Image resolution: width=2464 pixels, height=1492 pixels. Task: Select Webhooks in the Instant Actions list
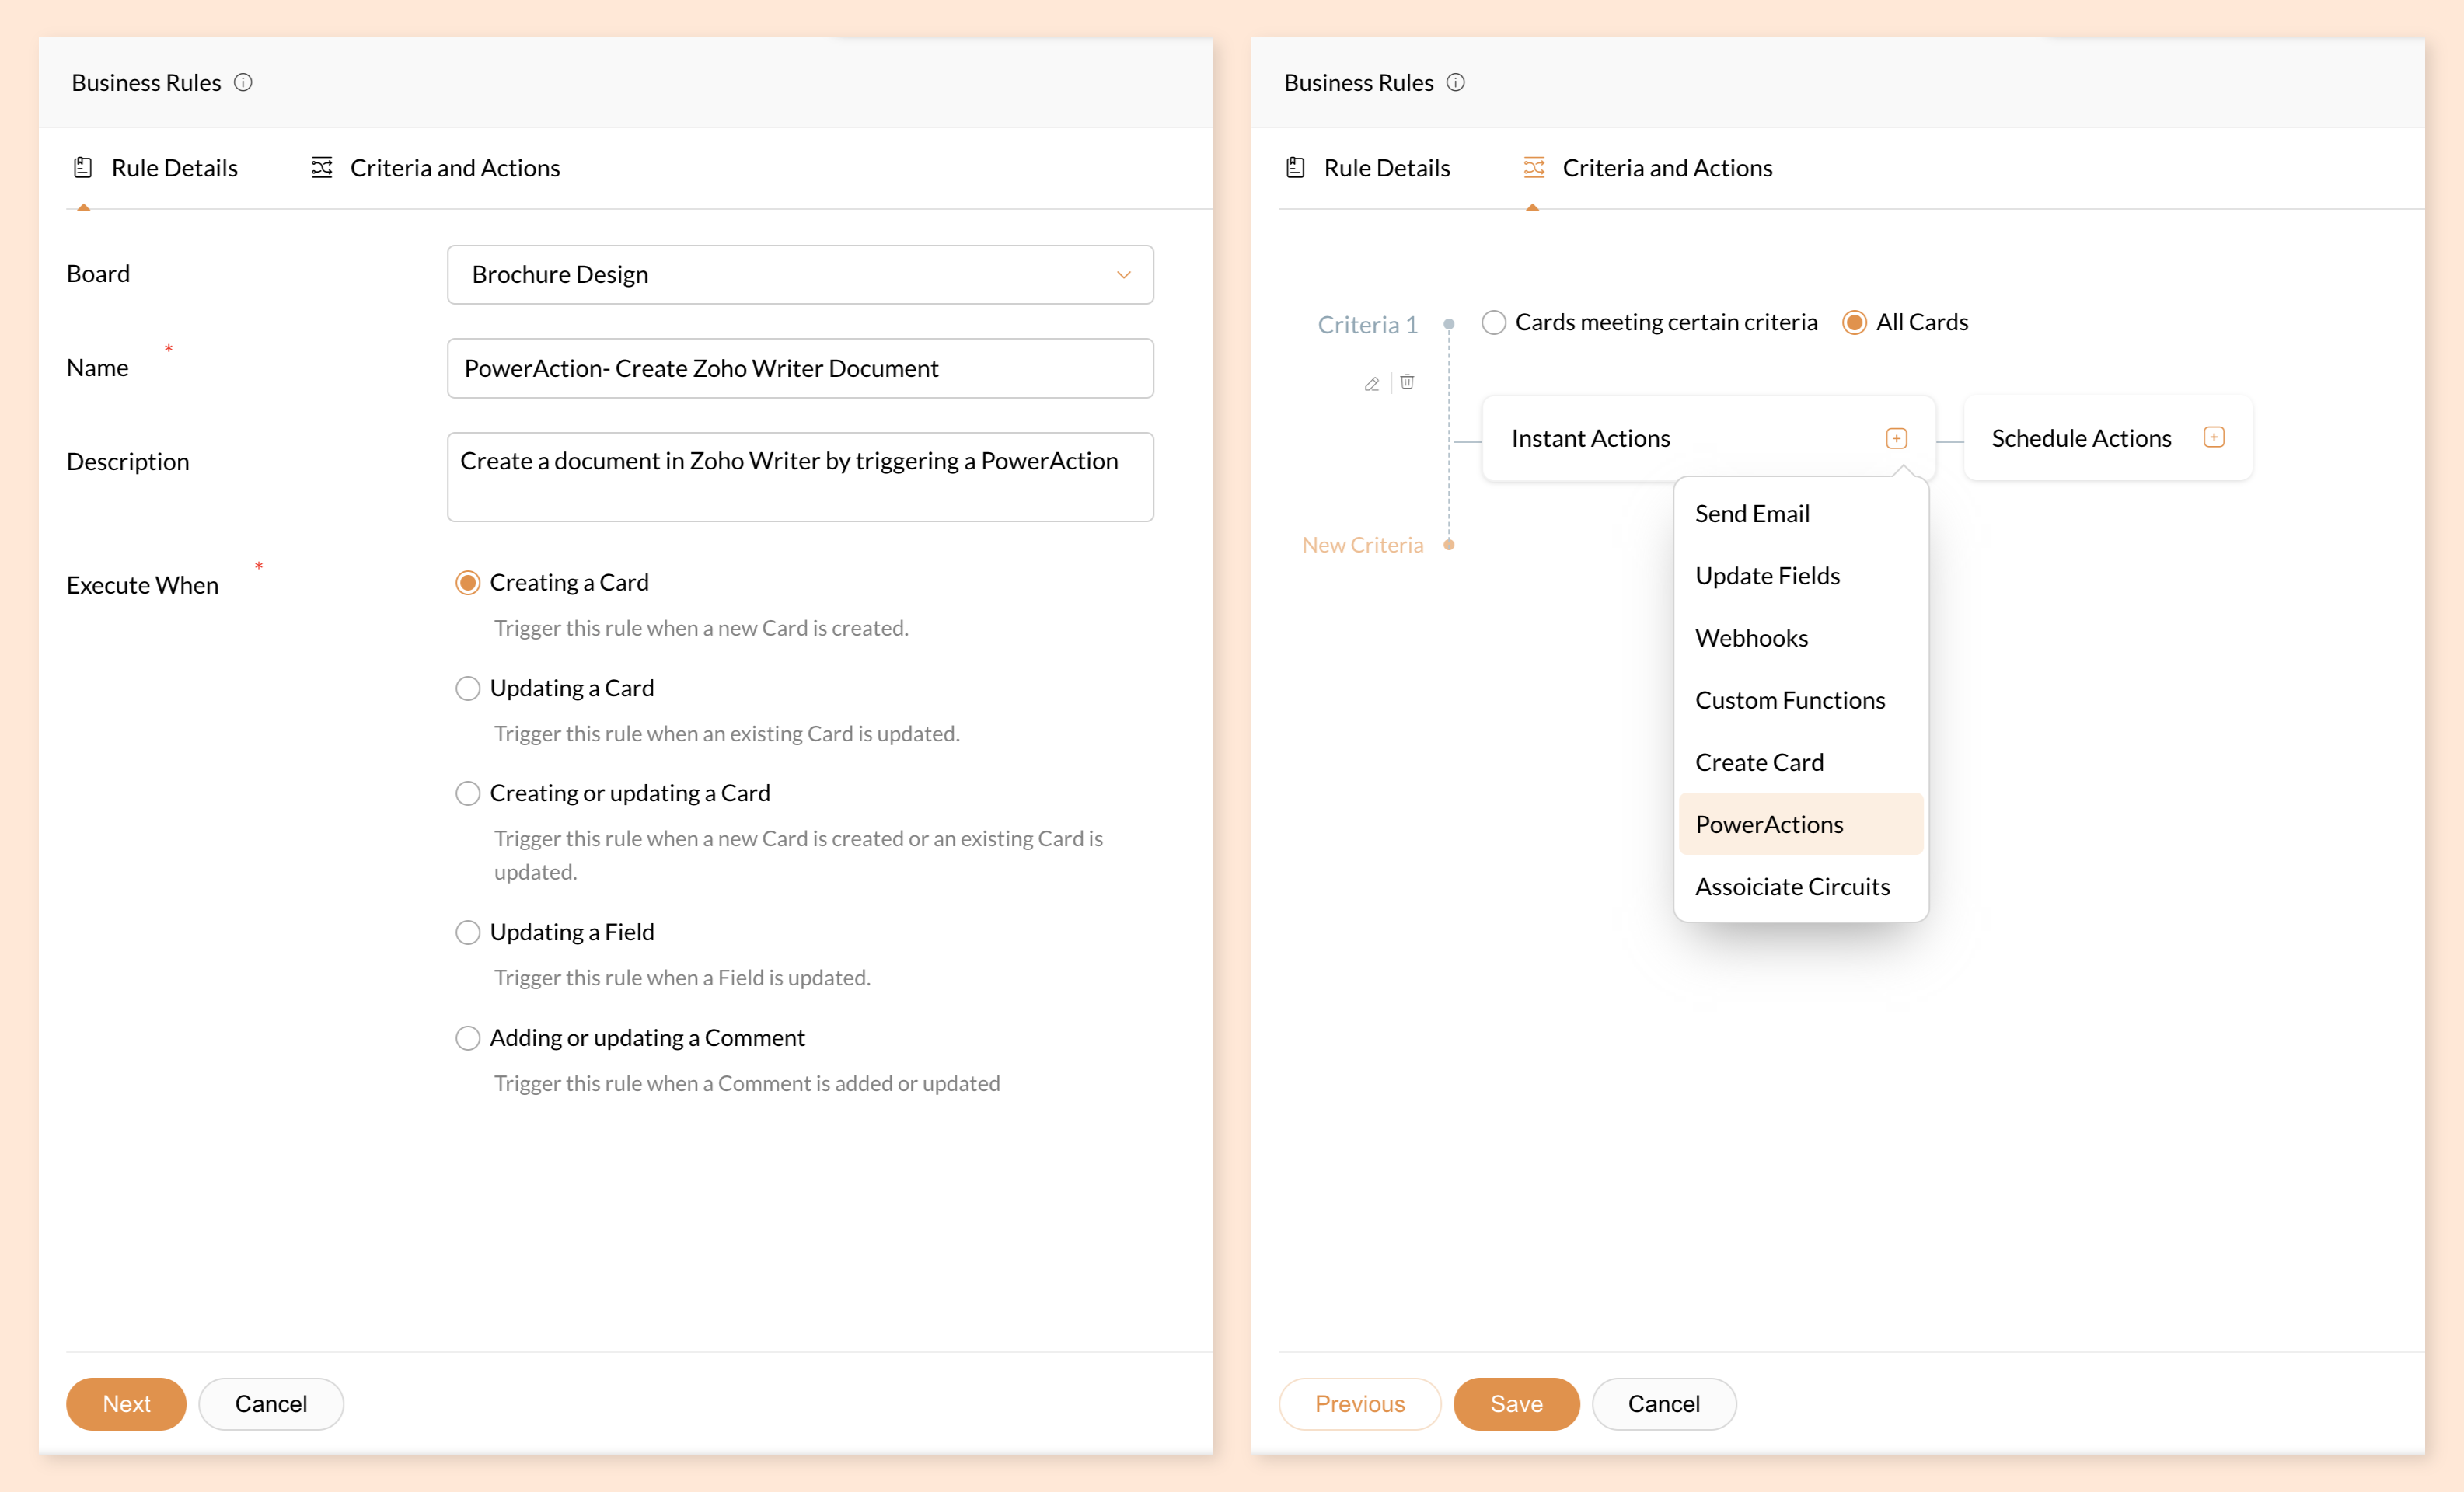pyautogui.click(x=1751, y=637)
